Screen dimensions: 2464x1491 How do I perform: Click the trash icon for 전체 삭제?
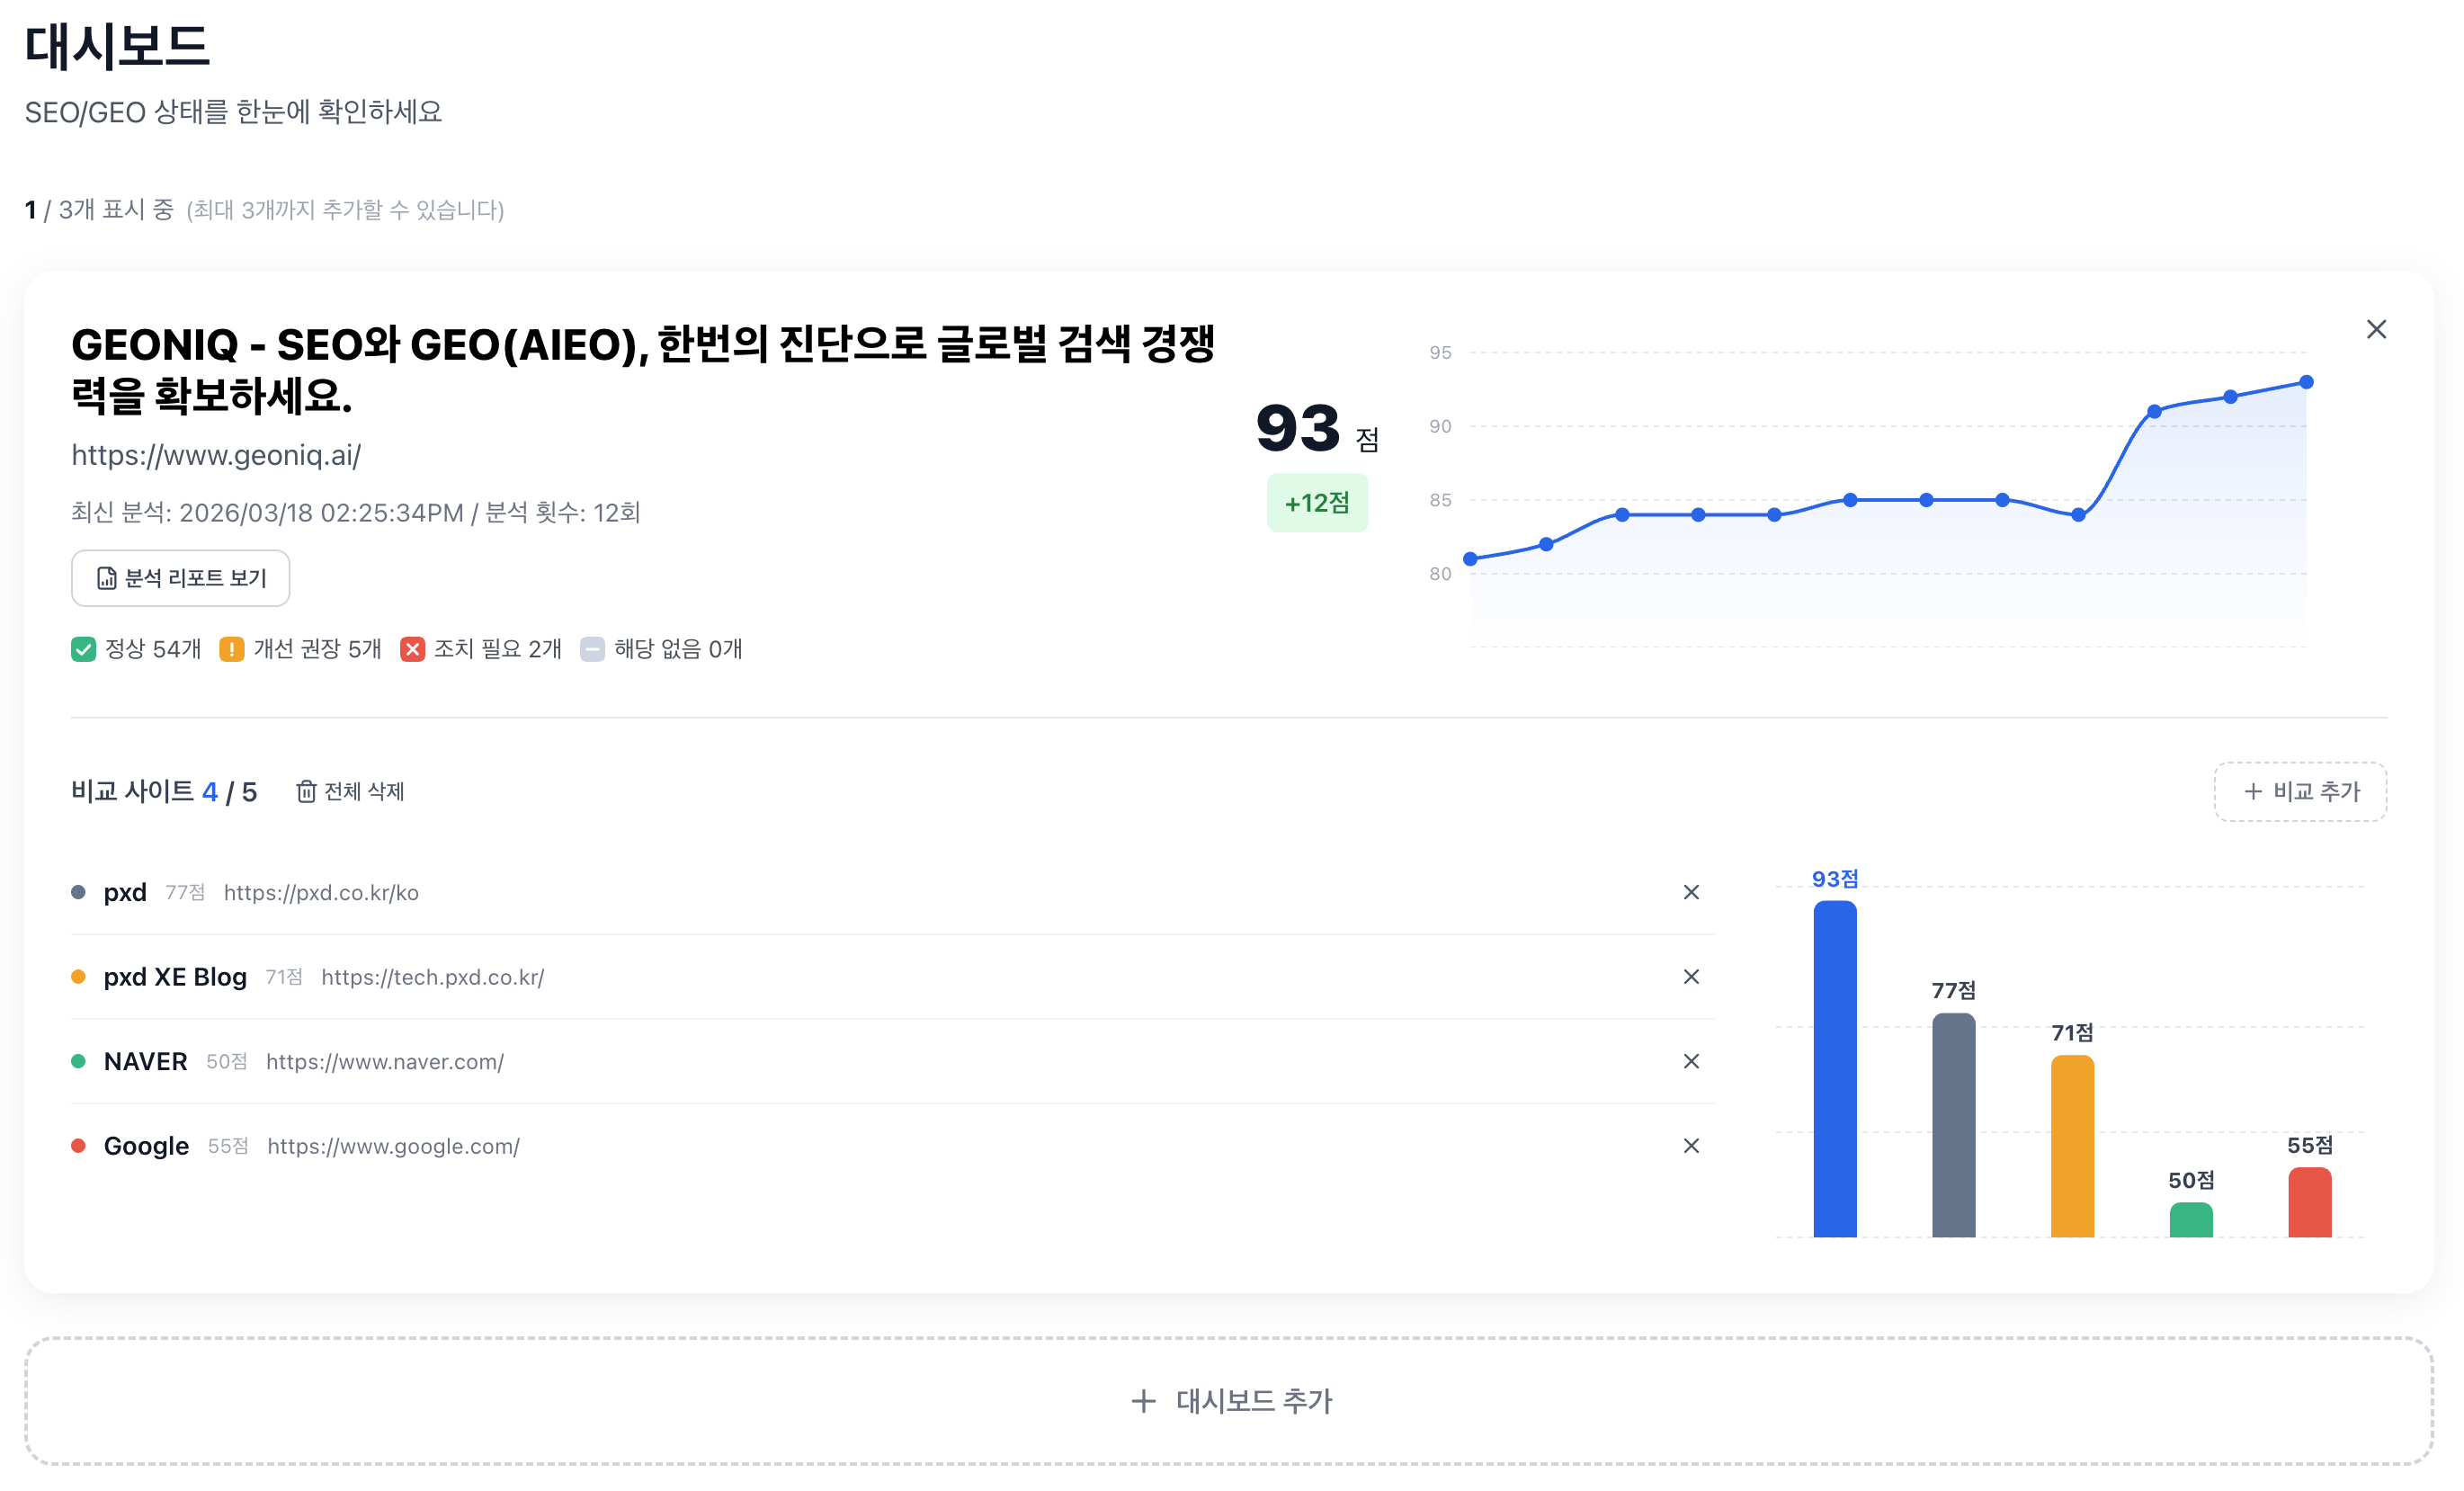coord(306,792)
